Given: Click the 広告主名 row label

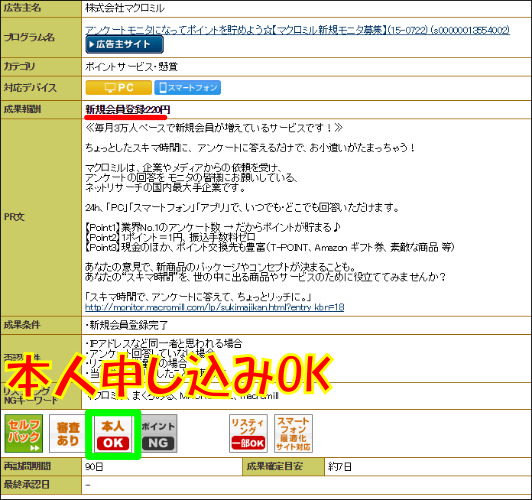Looking at the screenshot, I should click(x=22, y=8).
